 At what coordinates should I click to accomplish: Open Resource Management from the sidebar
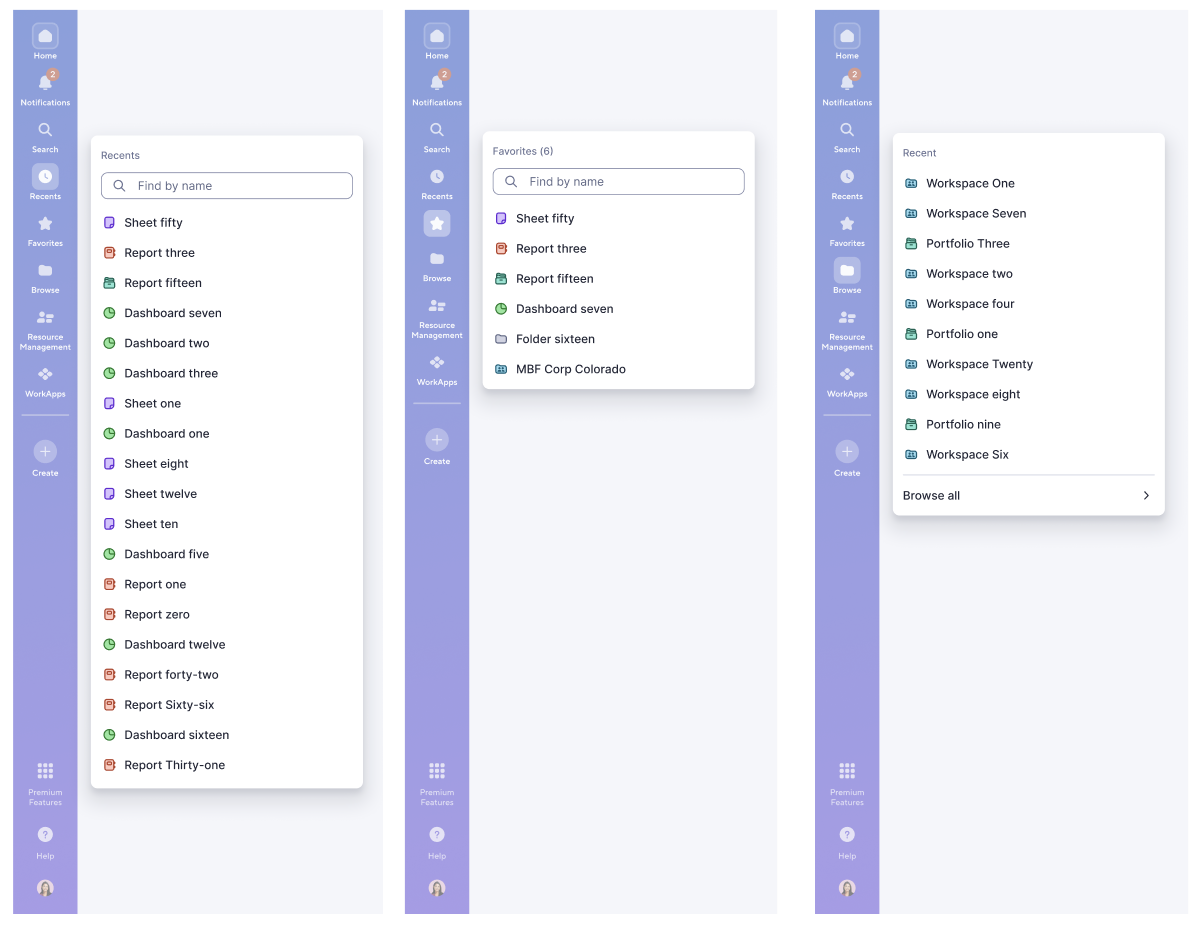coord(45,318)
